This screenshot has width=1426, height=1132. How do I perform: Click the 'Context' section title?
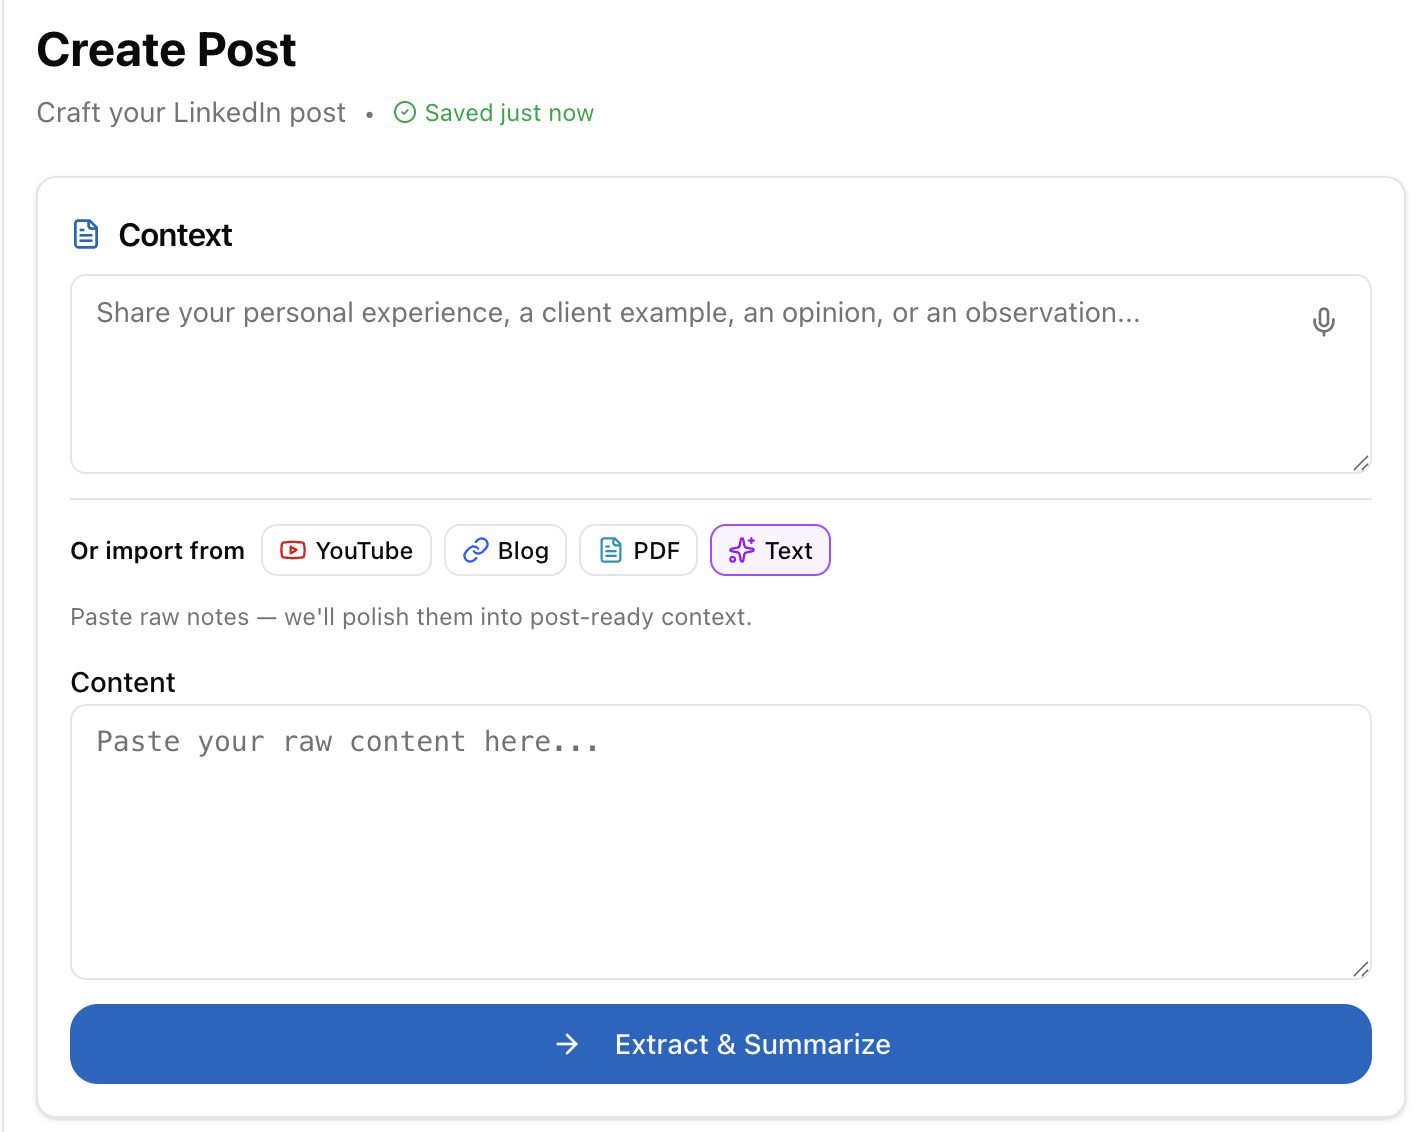click(175, 235)
